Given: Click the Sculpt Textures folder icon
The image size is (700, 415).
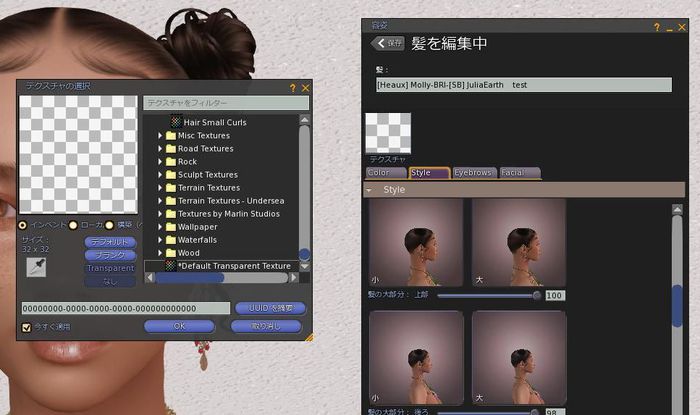Looking at the screenshot, I should [171, 174].
